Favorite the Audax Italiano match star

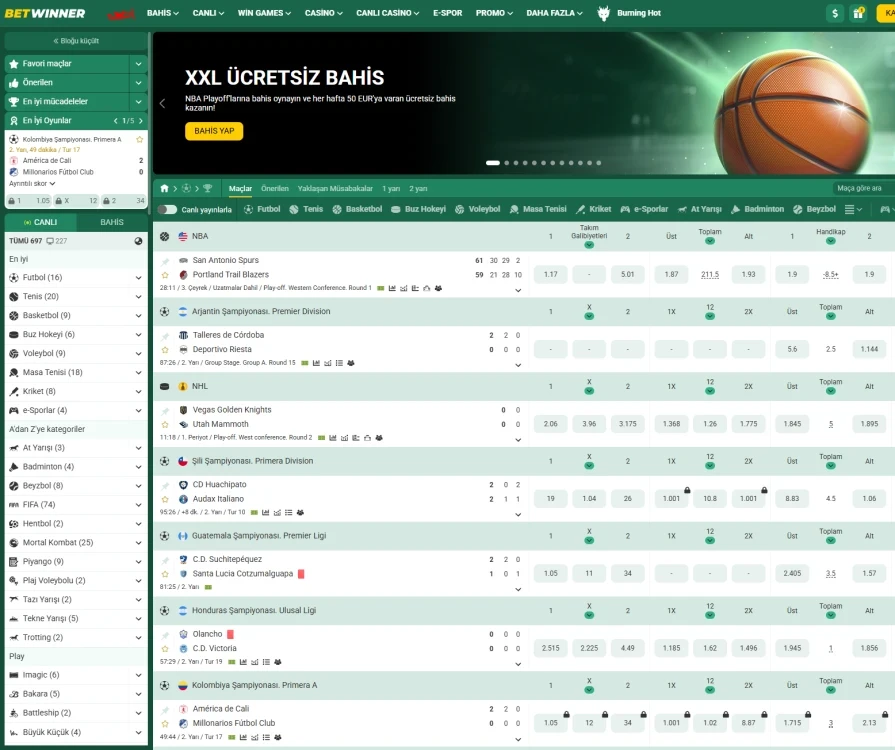pos(165,499)
